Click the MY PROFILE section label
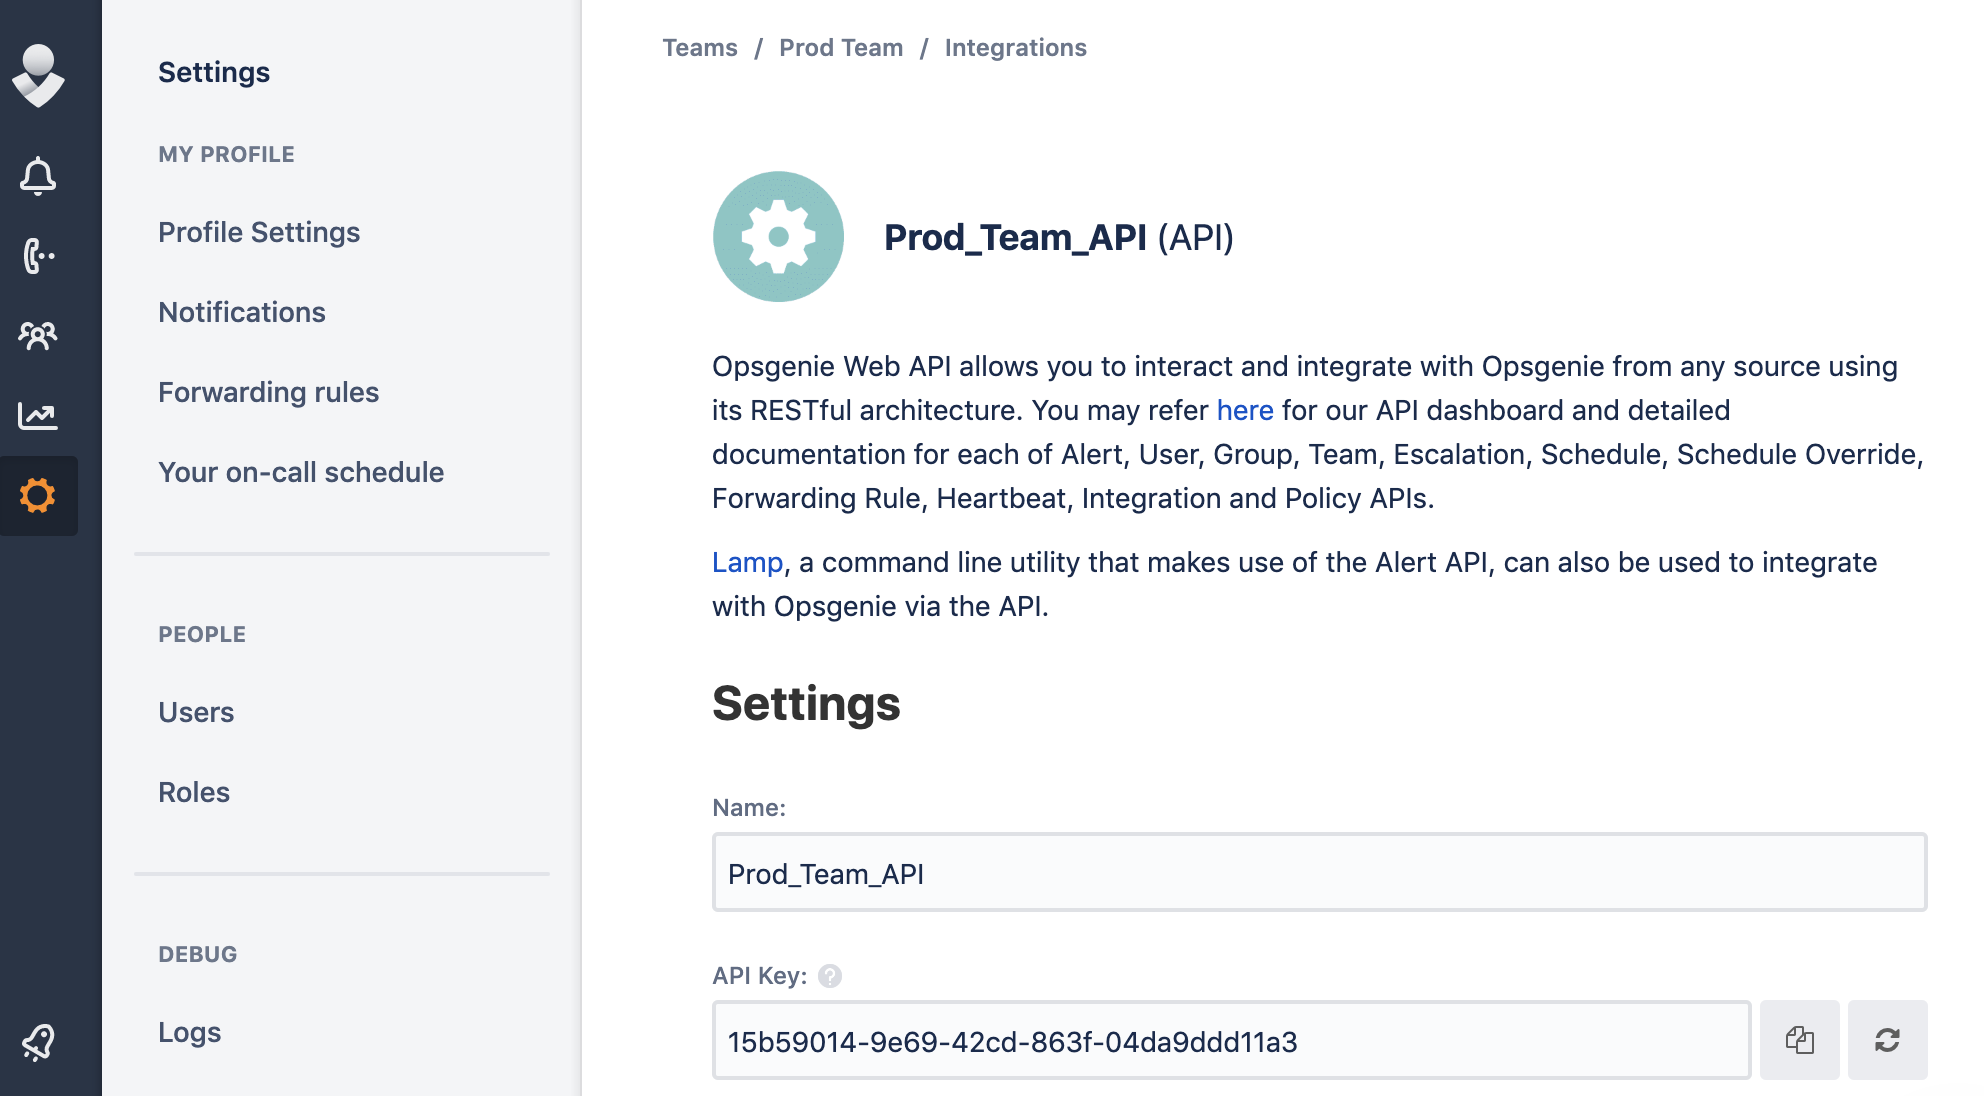 click(226, 154)
